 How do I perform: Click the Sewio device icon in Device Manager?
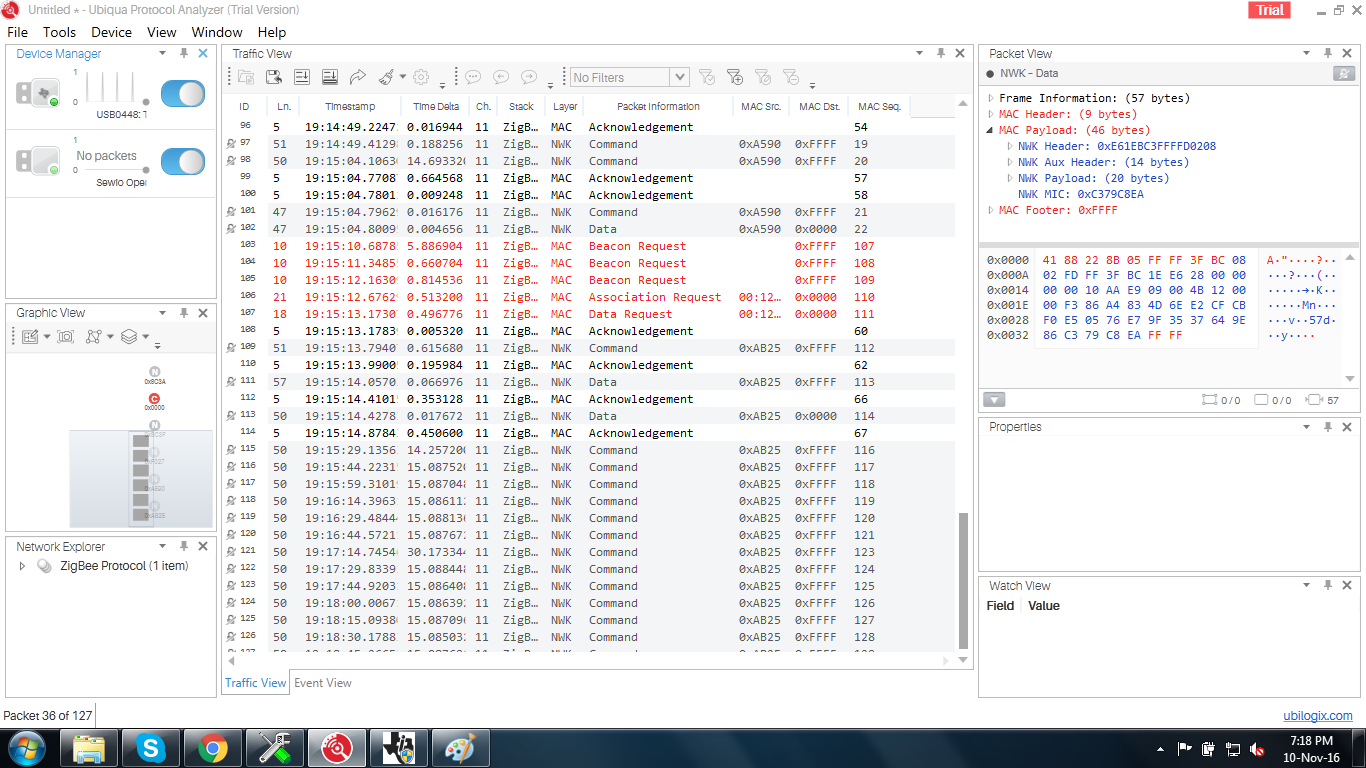click(x=38, y=160)
